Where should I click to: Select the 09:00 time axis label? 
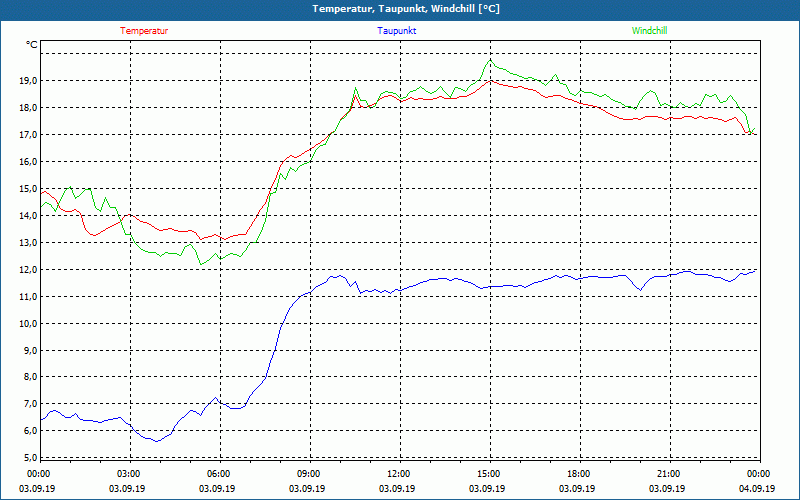(x=308, y=474)
